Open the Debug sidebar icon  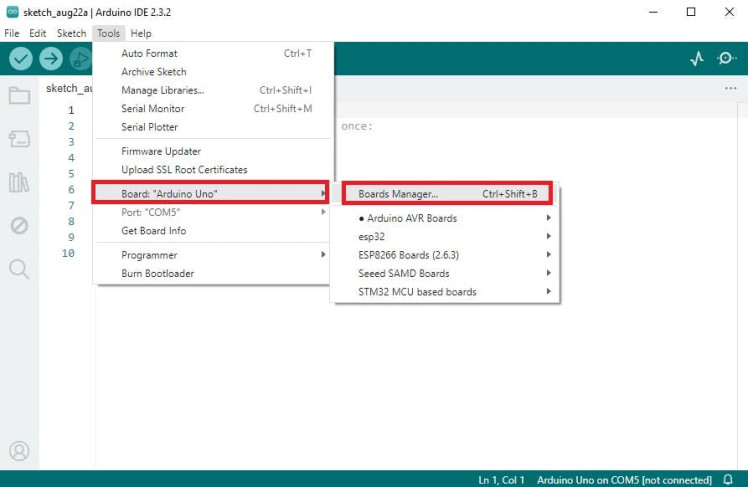point(20,226)
